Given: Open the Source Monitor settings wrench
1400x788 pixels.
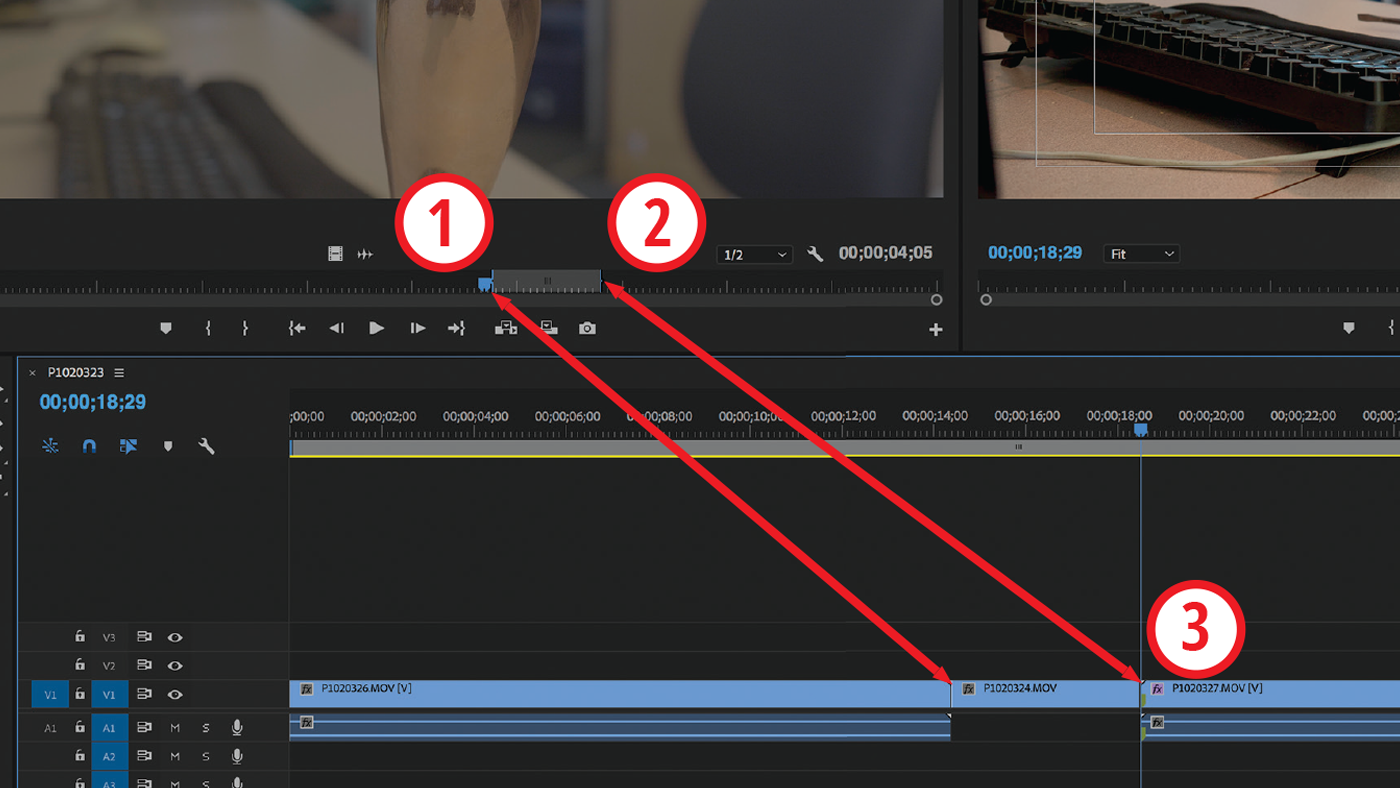Looking at the screenshot, I should (x=815, y=253).
